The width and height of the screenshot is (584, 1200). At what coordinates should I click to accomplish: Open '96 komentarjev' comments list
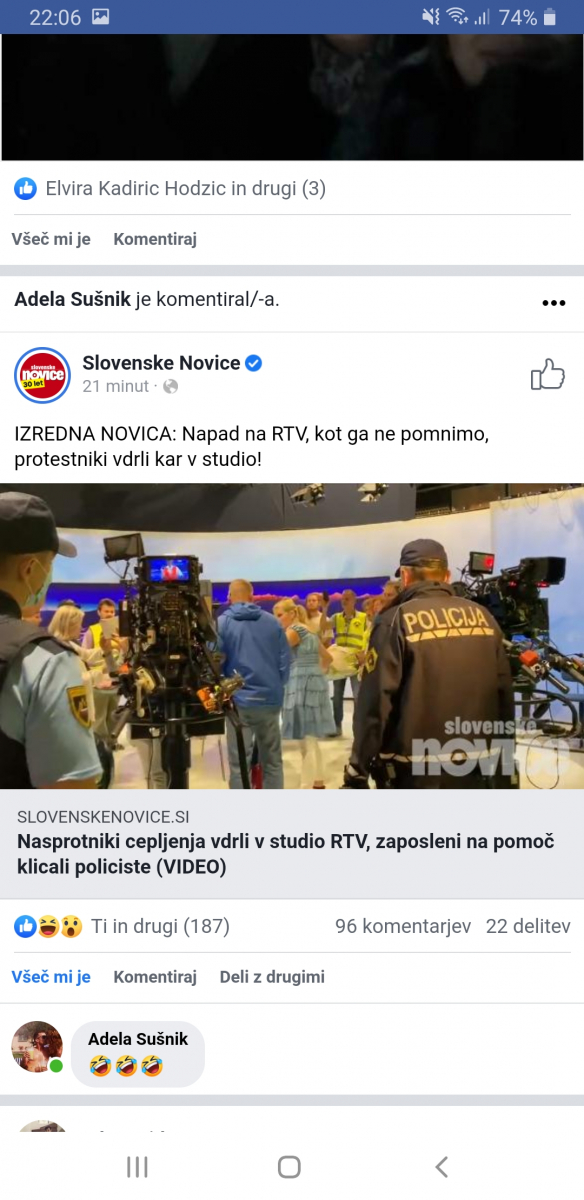pos(403,927)
